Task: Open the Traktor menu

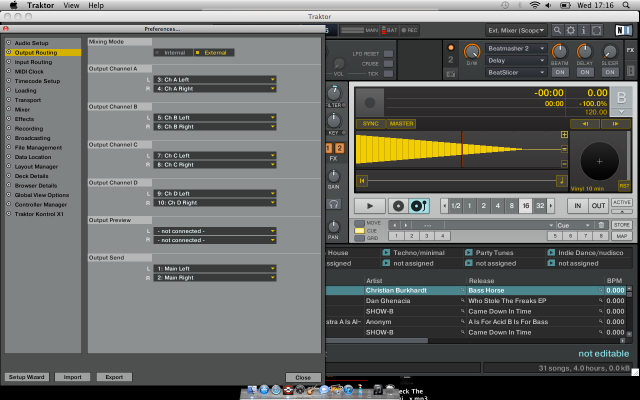Action: click(40, 5)
